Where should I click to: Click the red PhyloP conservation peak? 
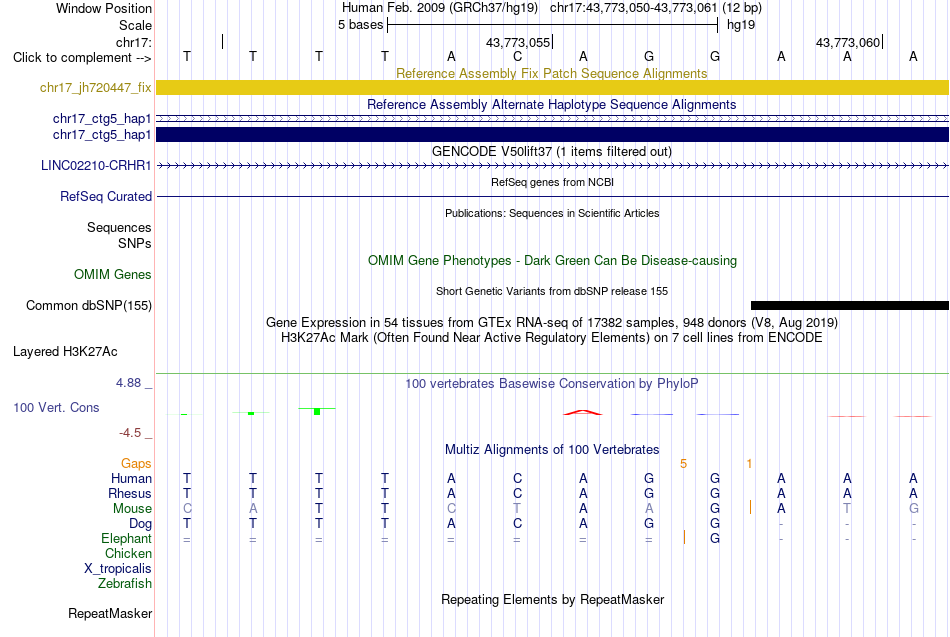(x=583, y=413)
